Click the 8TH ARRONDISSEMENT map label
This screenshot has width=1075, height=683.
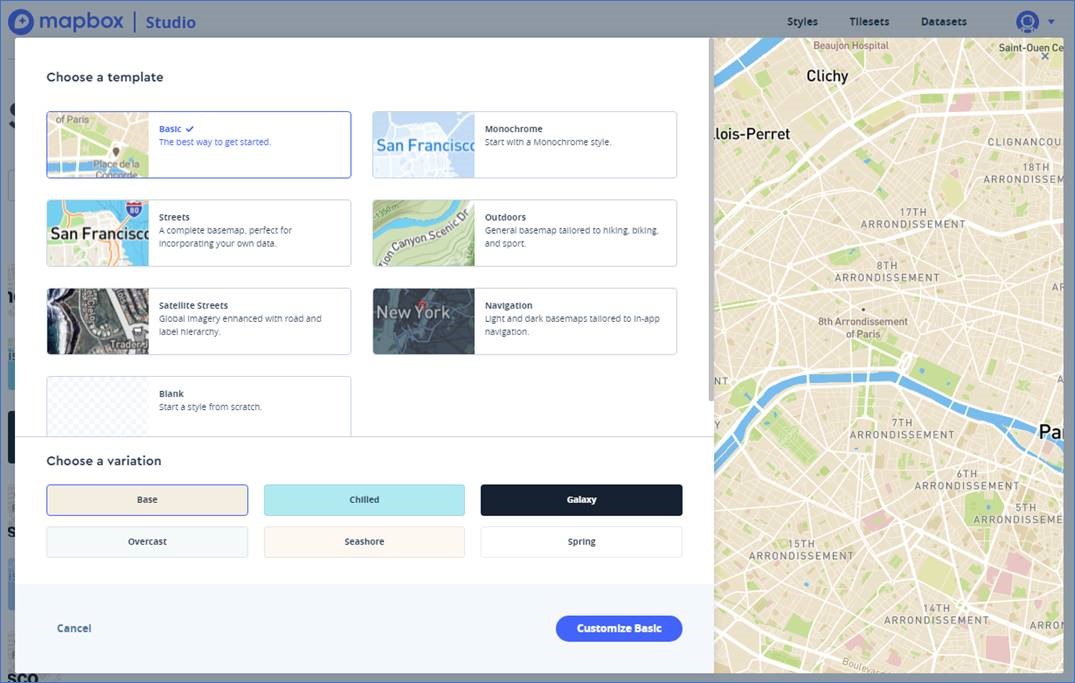[886, 272]
